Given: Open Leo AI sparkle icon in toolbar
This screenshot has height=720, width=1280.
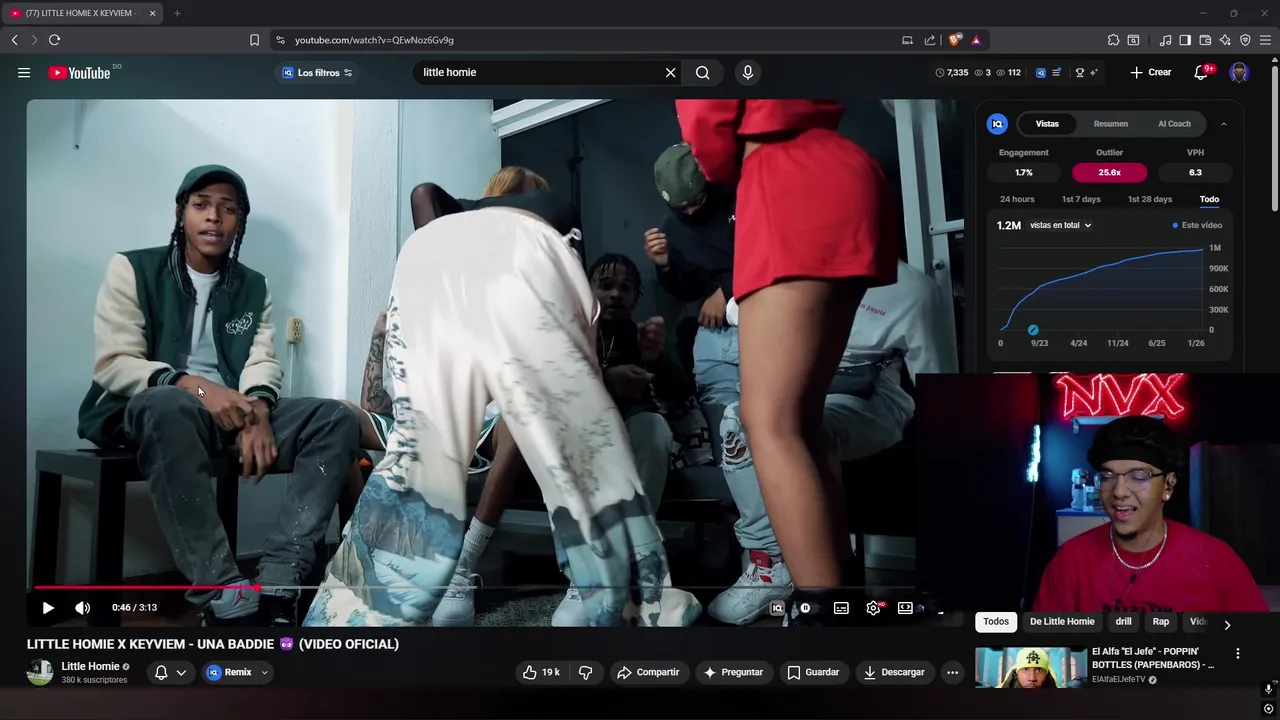Looking at the screenshot, I should (1225, 40).
